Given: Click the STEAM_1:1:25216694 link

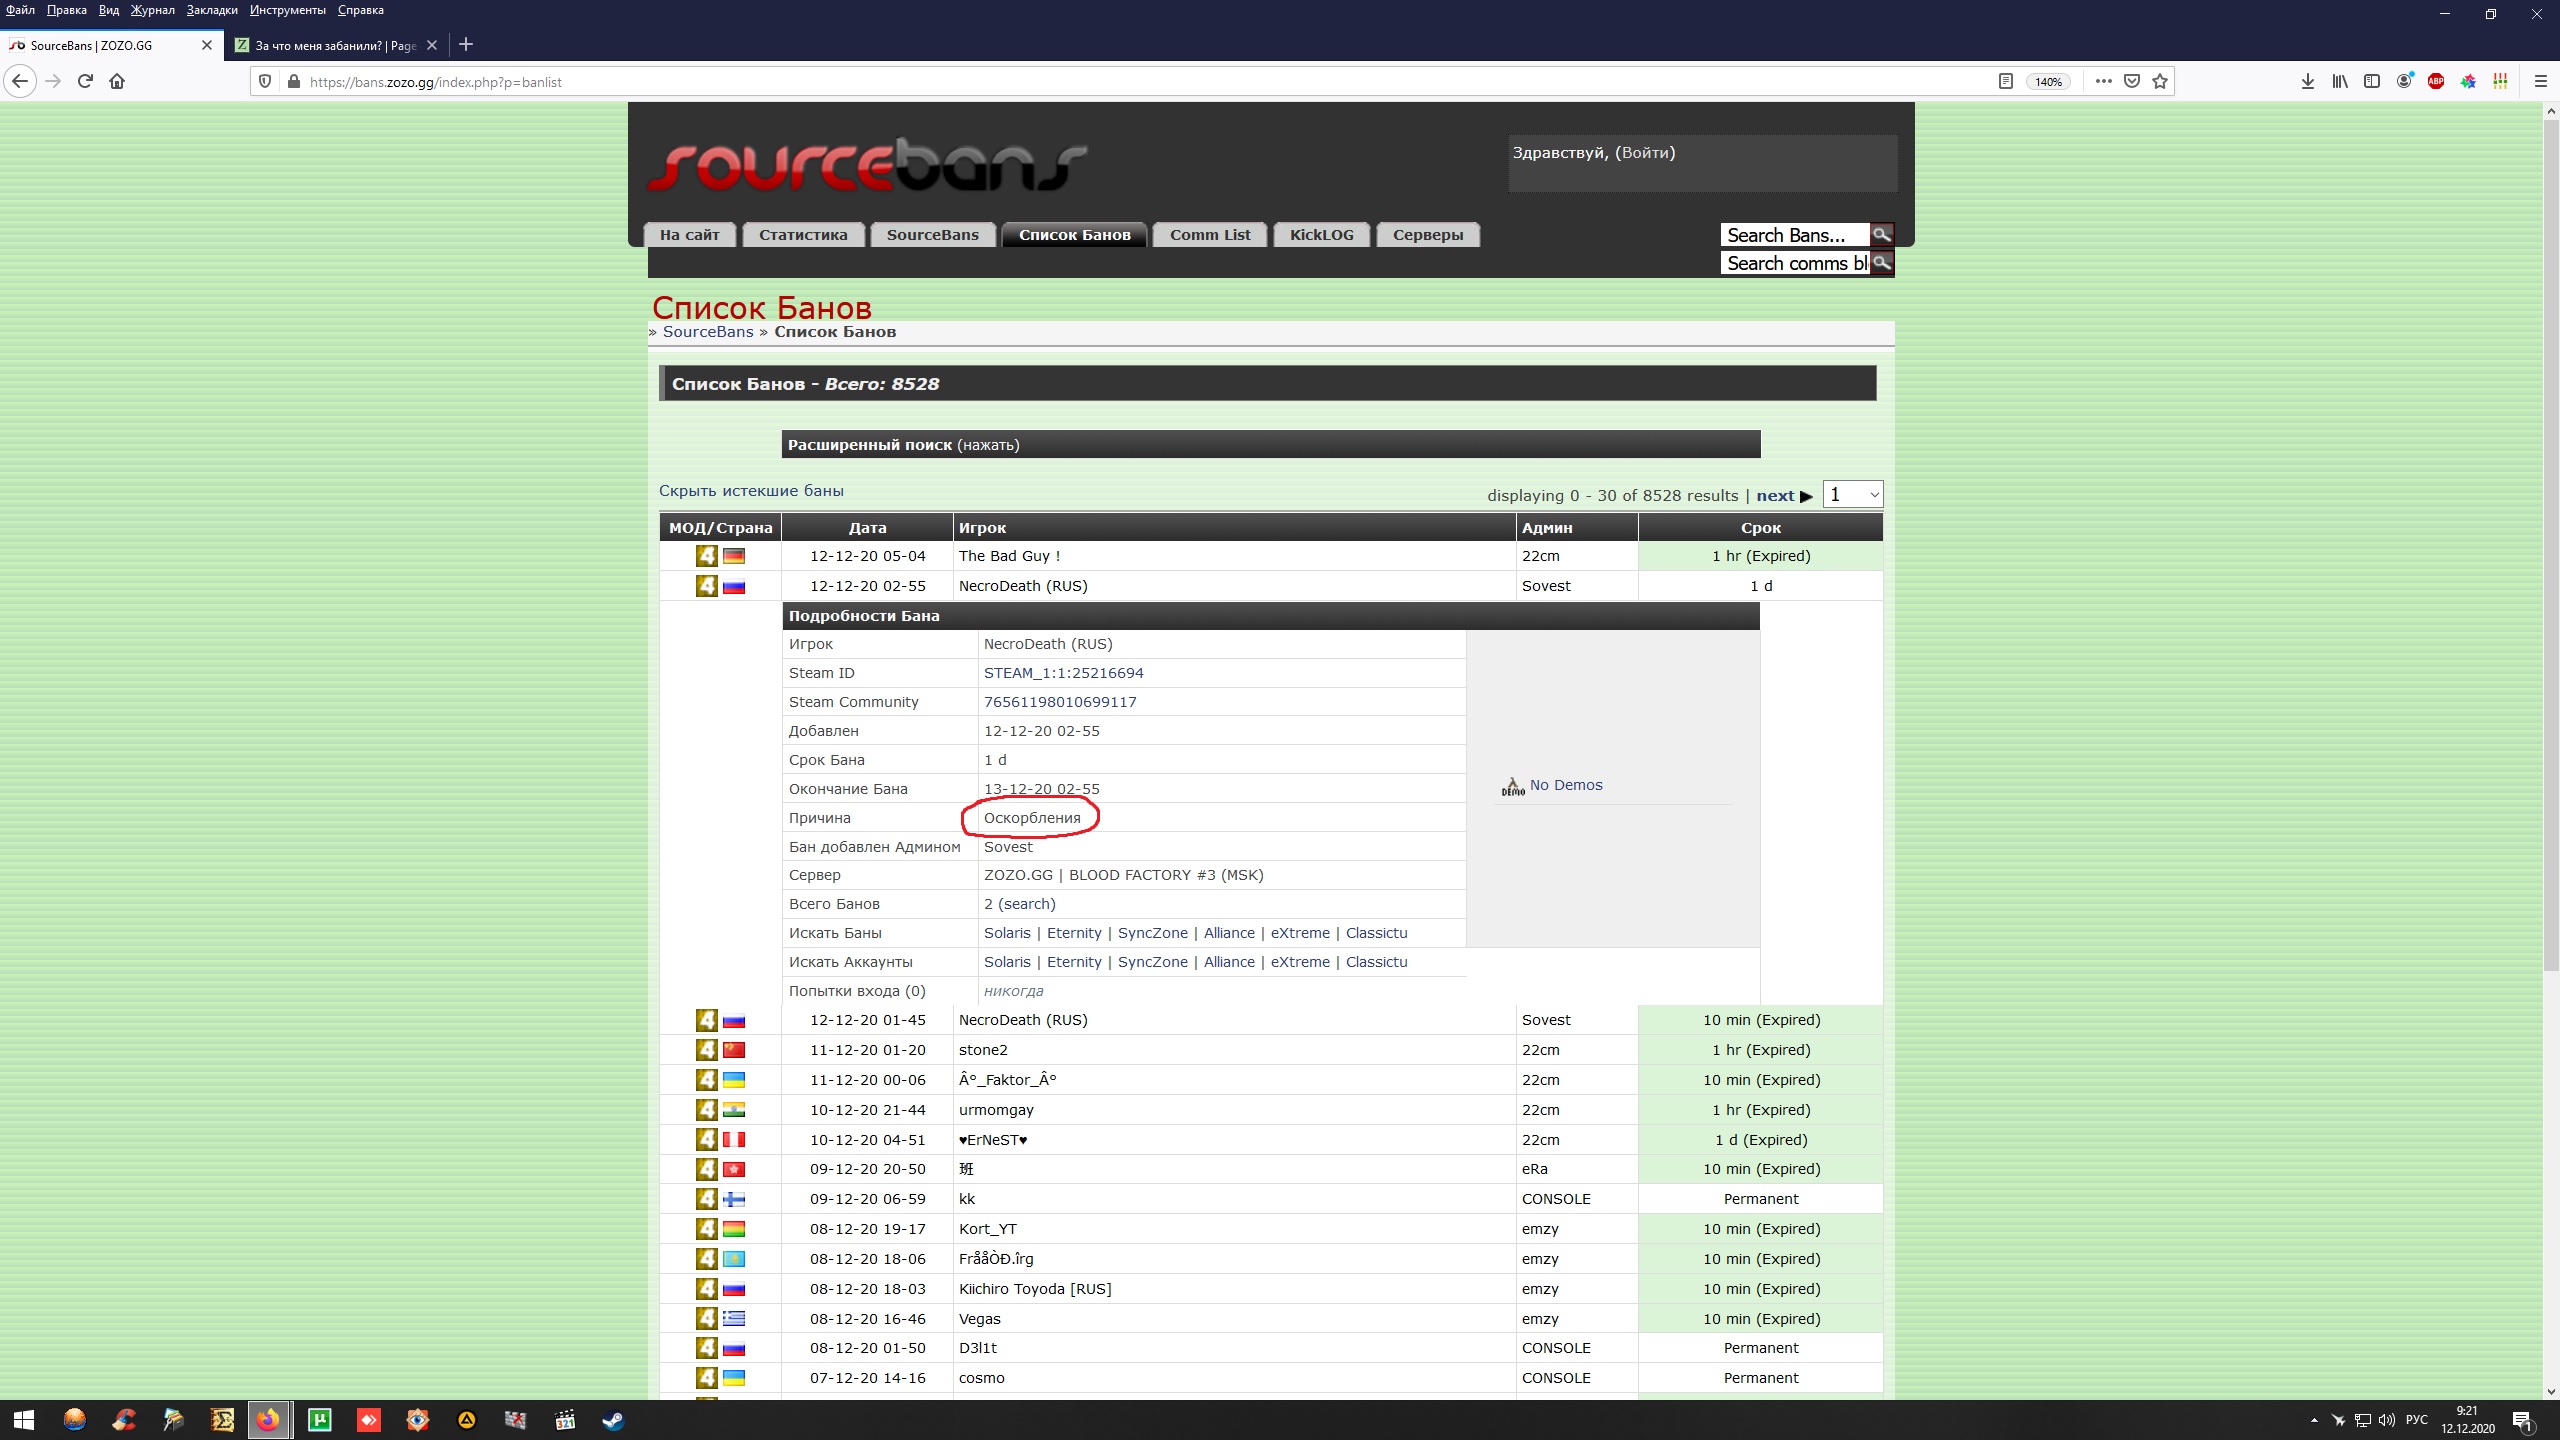Looking at the screenshot, I should (x=1063, y=673).
